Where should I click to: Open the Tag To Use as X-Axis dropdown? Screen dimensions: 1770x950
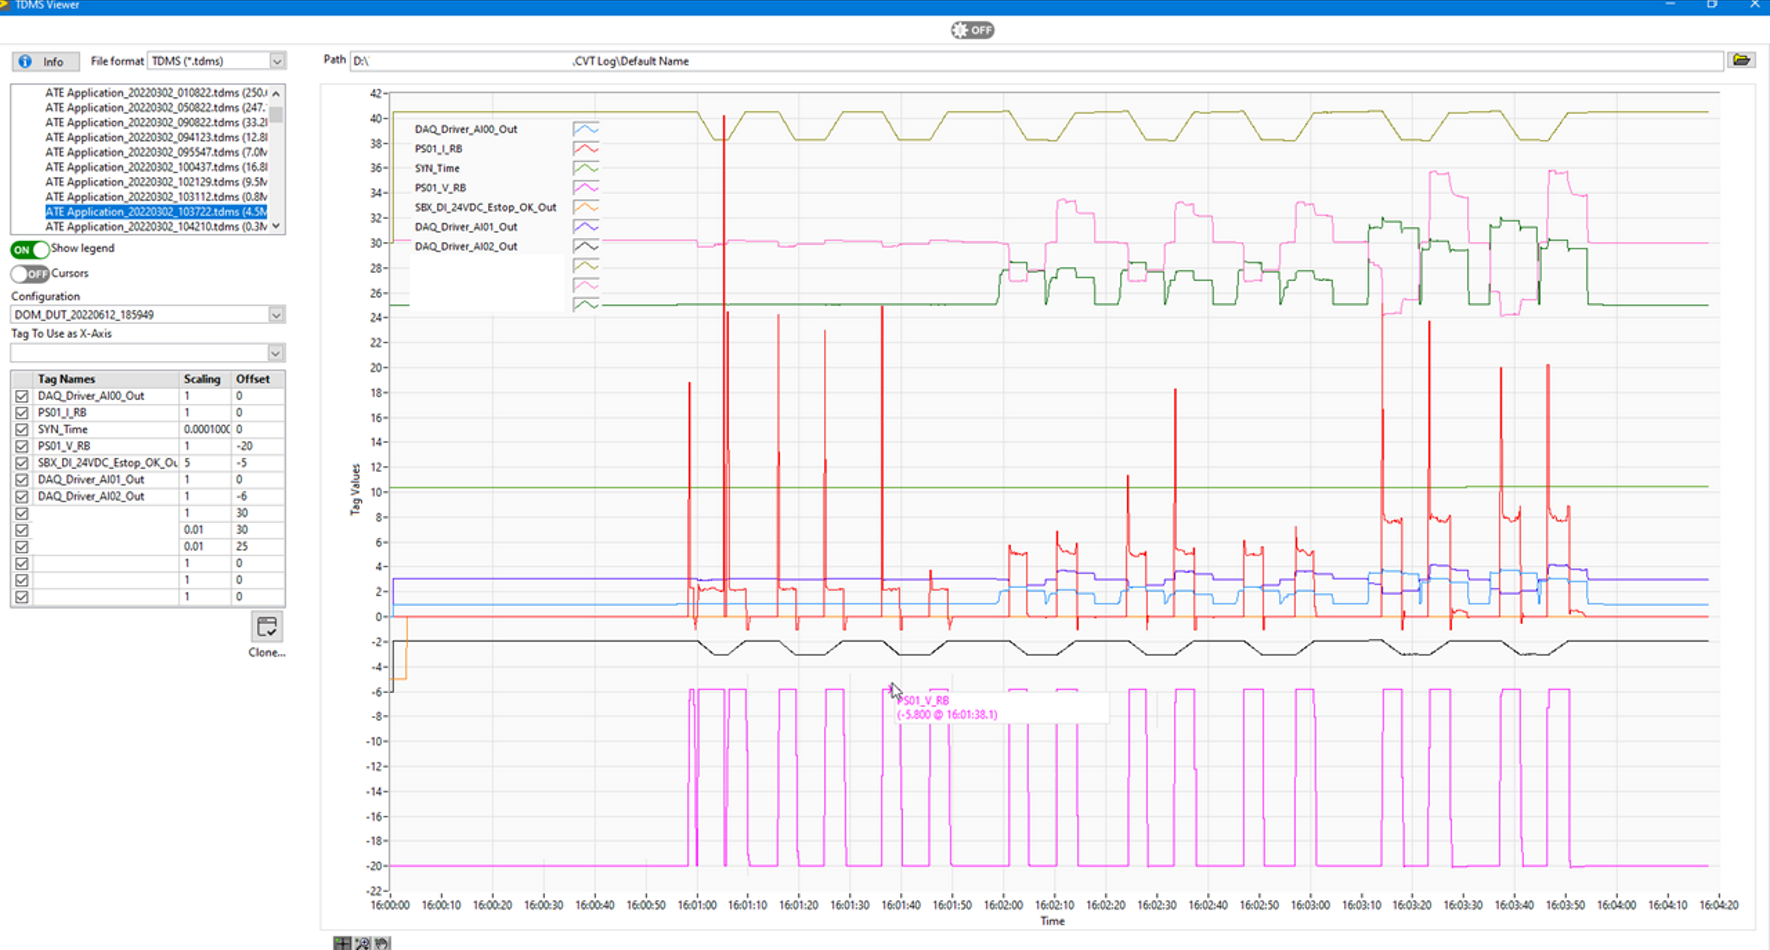click(x=276, y=353)
